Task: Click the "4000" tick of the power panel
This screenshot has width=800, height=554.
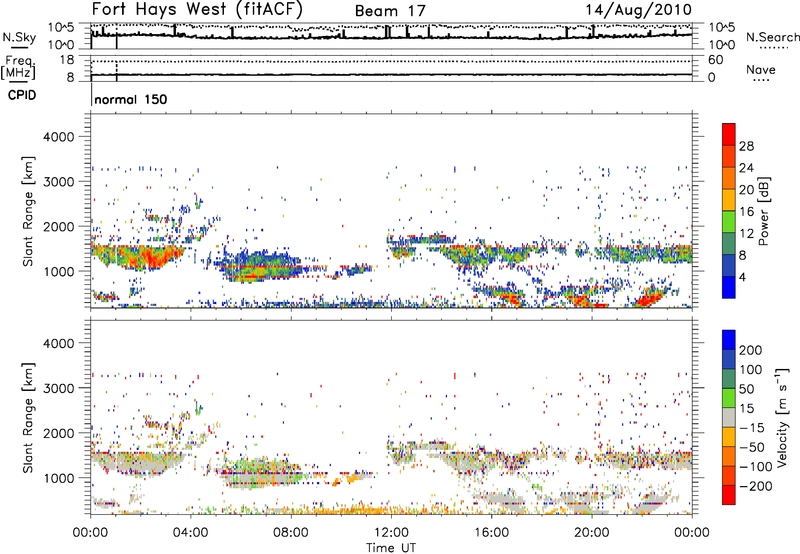Action: coord(58,137)
